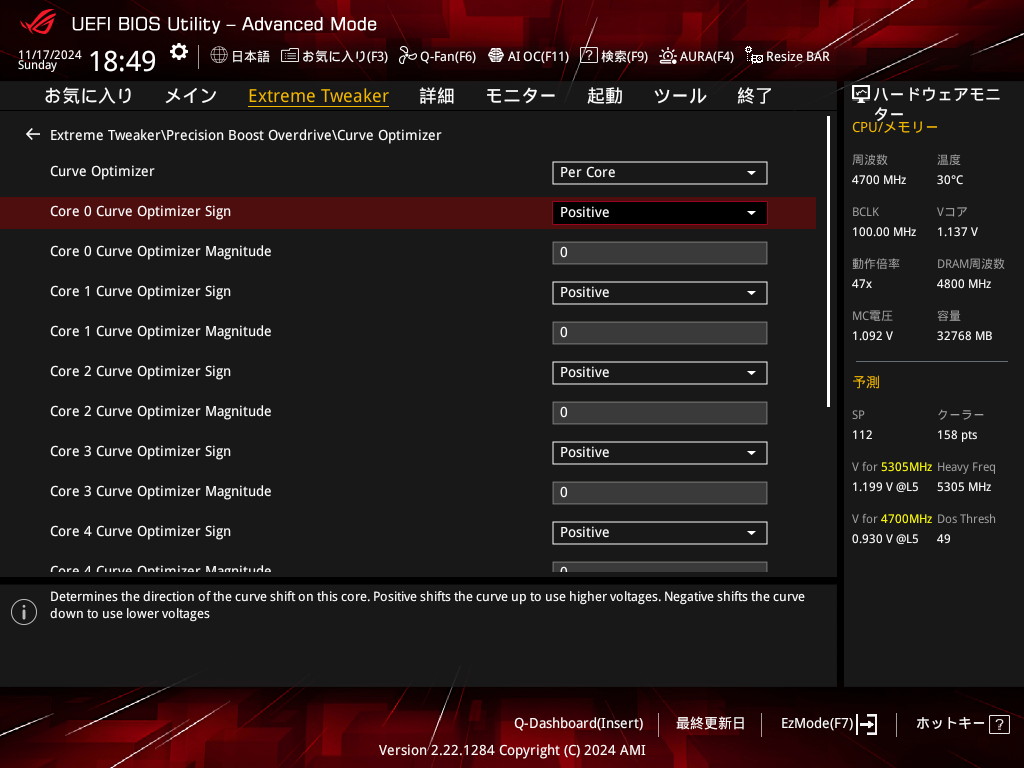This screenshot has width=1024, height=768.
Task: Click 158 pts cooler value
Action: point(957,435)
